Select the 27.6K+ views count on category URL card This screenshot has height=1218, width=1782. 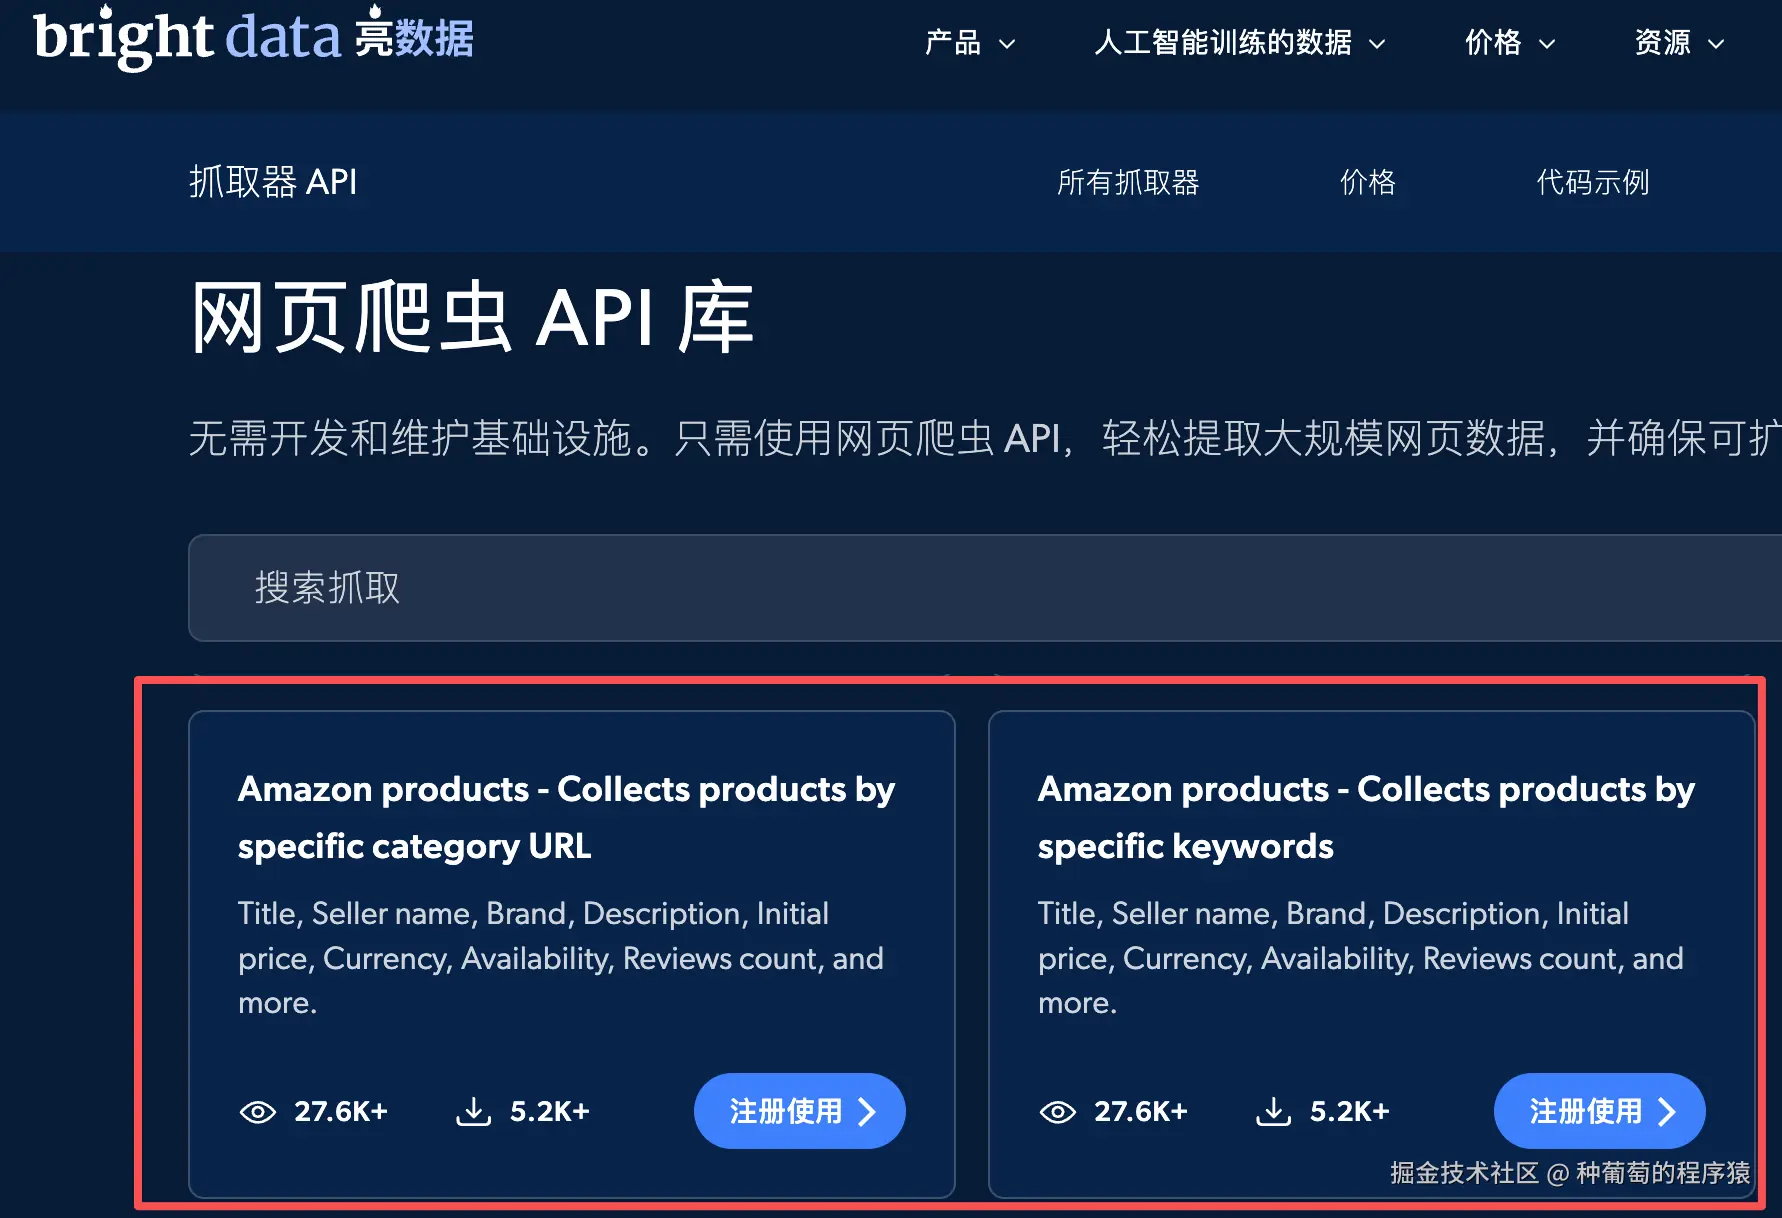pyautogui.click(x=341, y=1112)
